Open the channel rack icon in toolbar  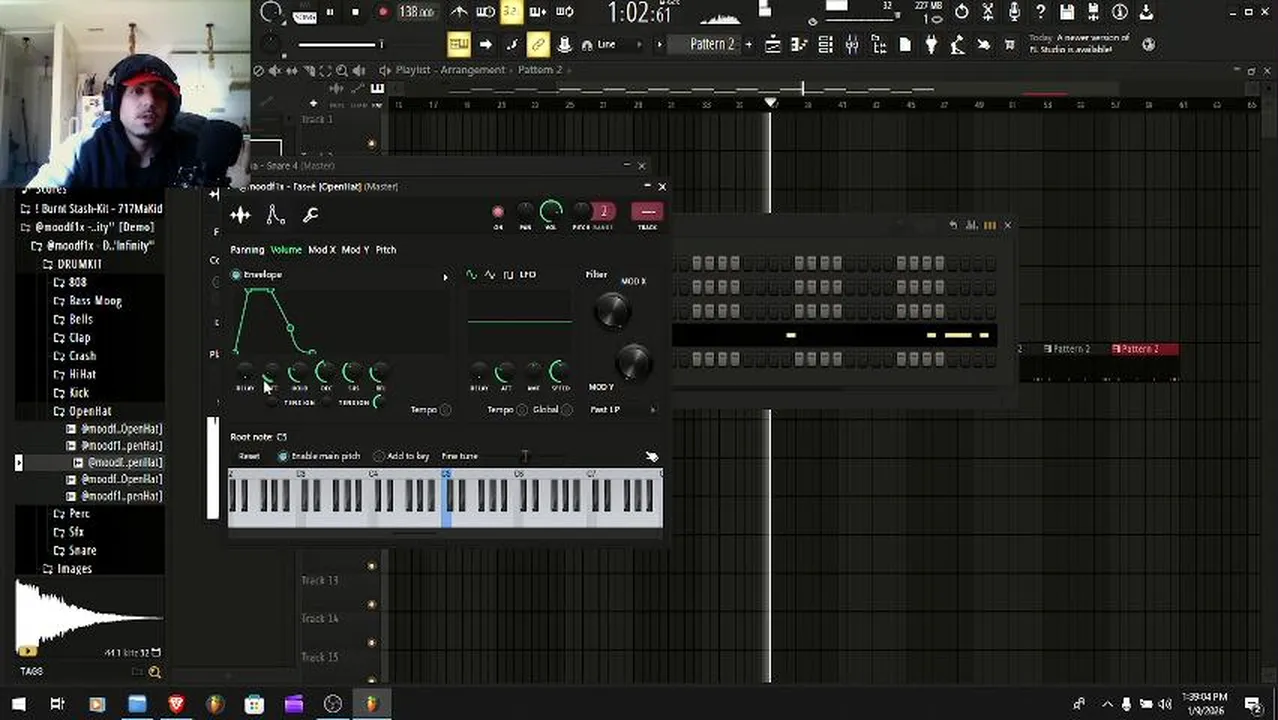click(825, 44)
